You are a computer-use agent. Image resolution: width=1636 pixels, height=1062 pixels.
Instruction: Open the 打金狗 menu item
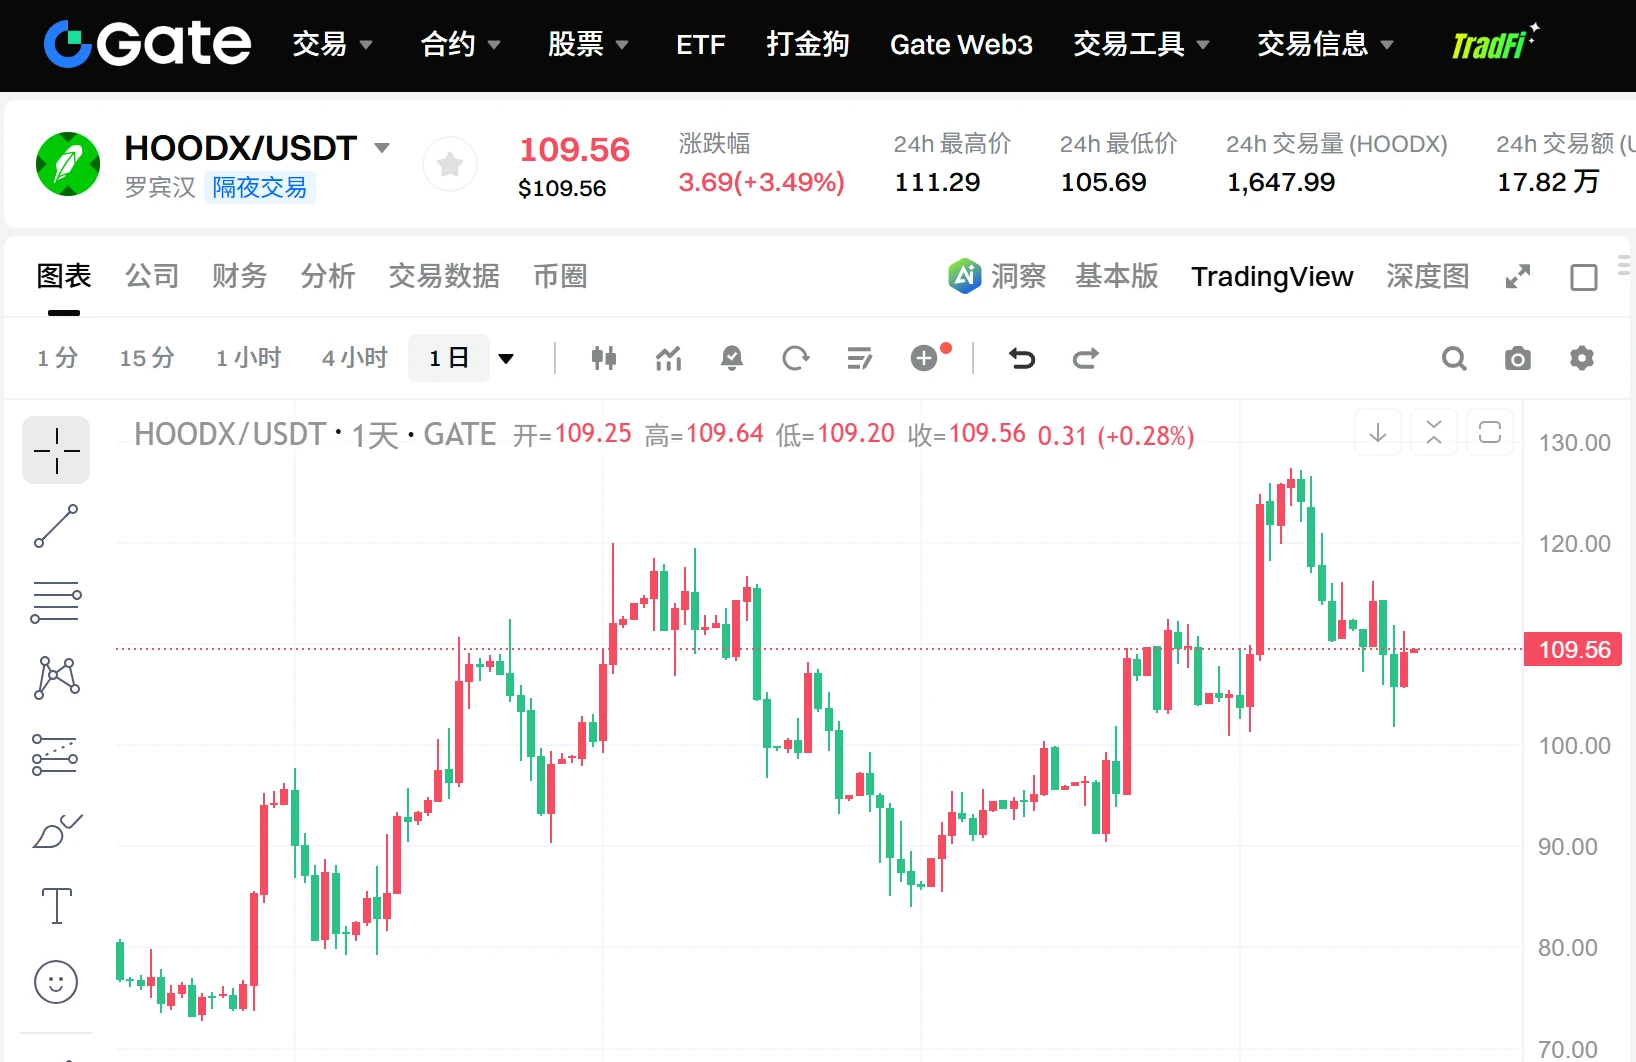coord(808,44)
